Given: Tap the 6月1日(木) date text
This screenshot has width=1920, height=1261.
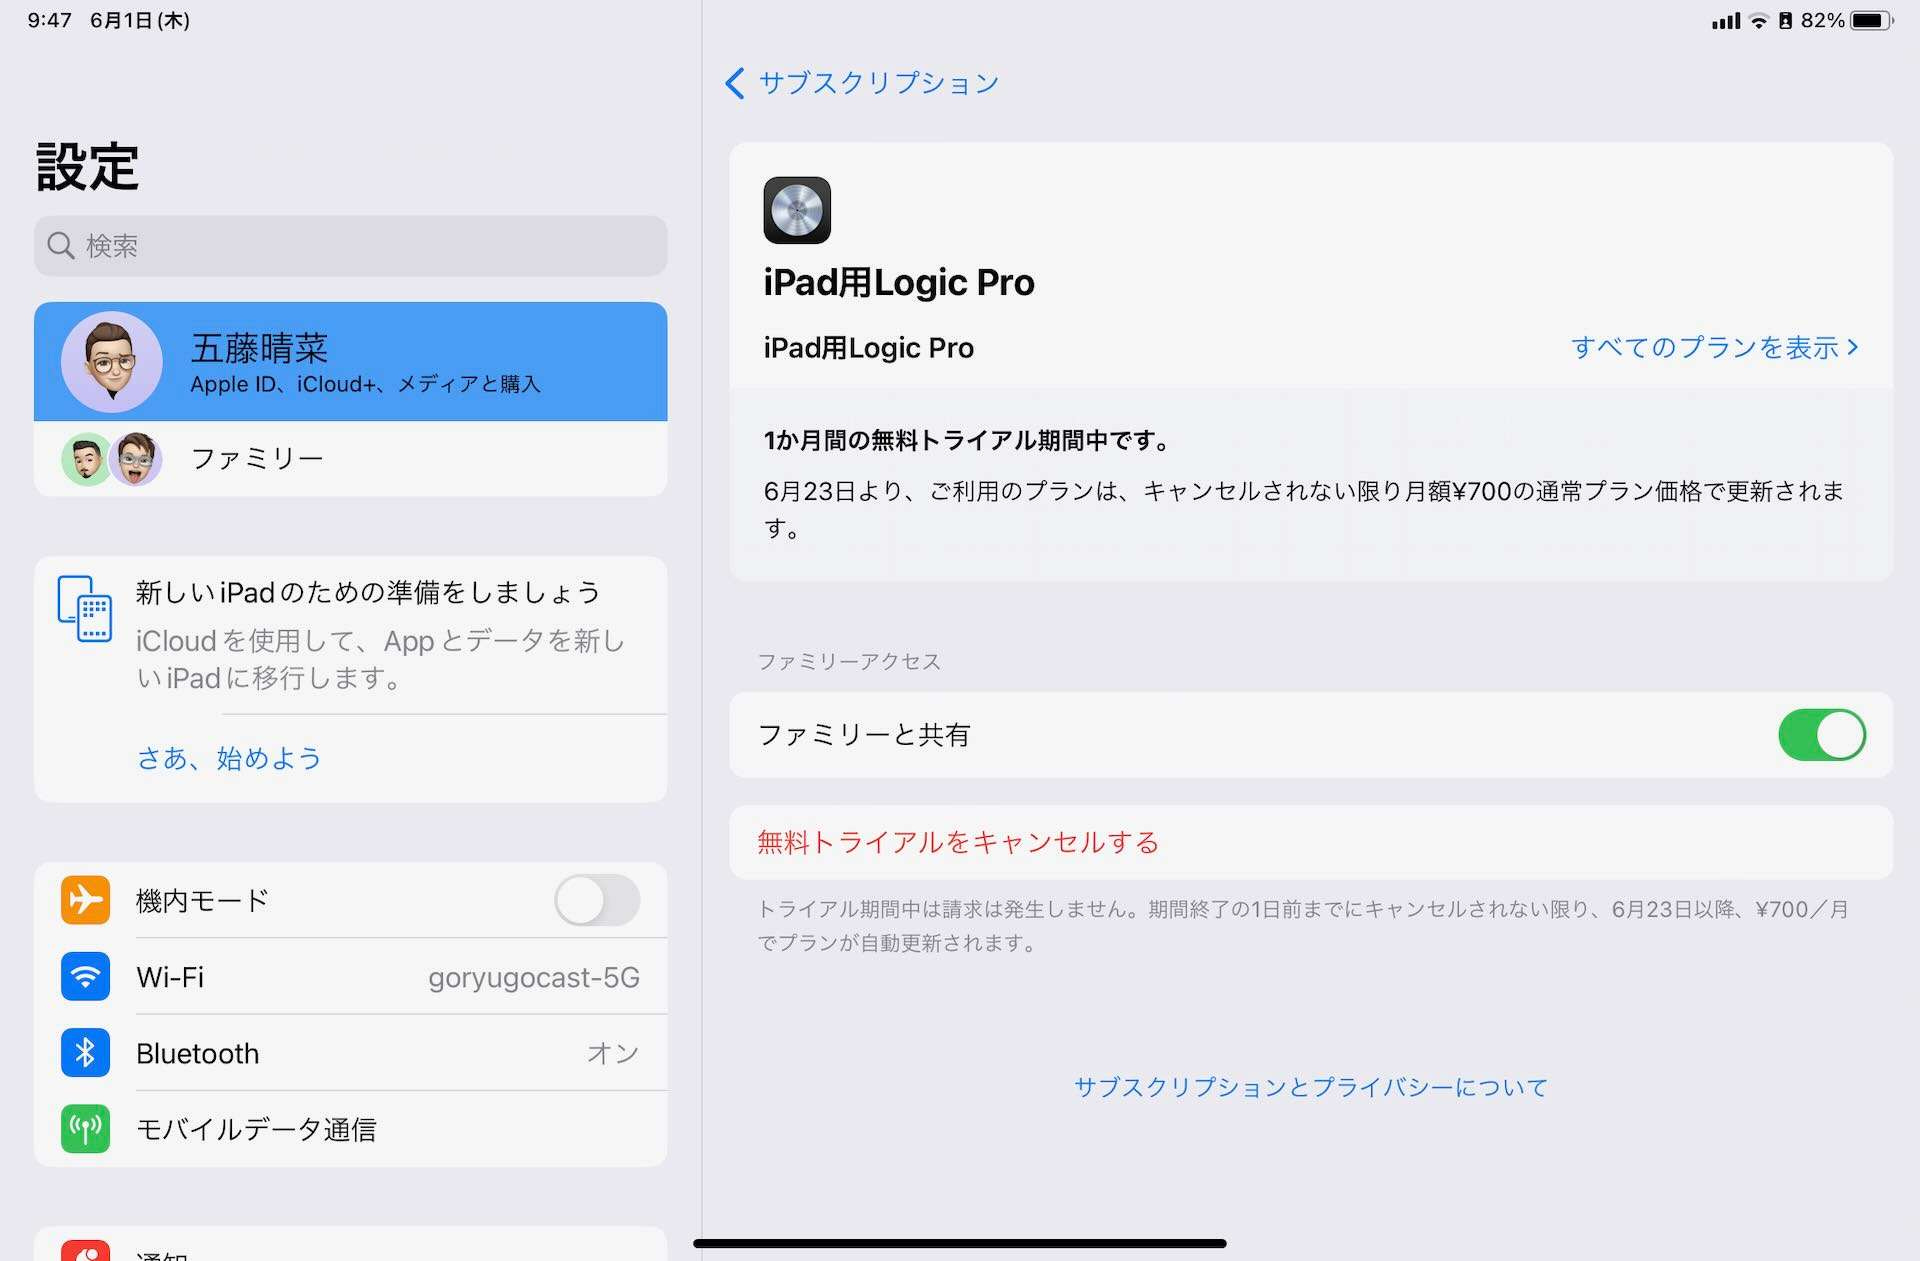Looking at the screenshot, I should click(x=140, y=20).
